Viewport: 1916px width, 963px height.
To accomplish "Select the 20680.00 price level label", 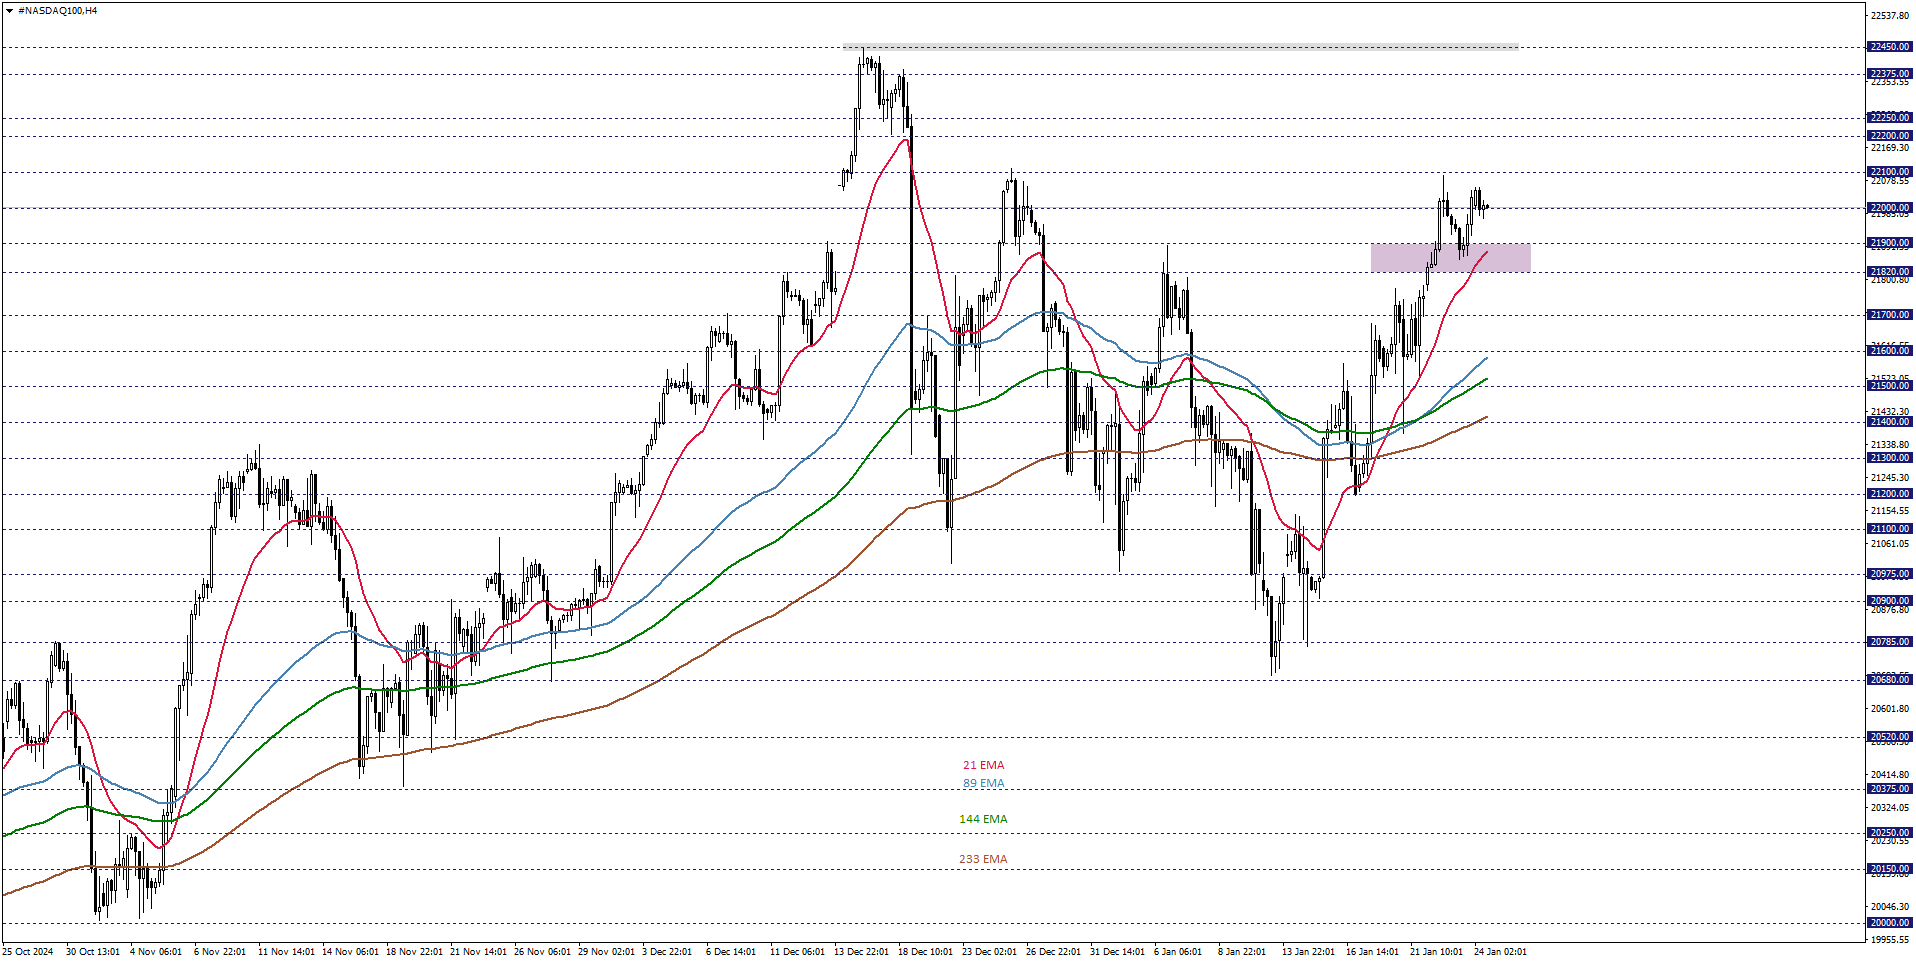I will coord(1889,680).
